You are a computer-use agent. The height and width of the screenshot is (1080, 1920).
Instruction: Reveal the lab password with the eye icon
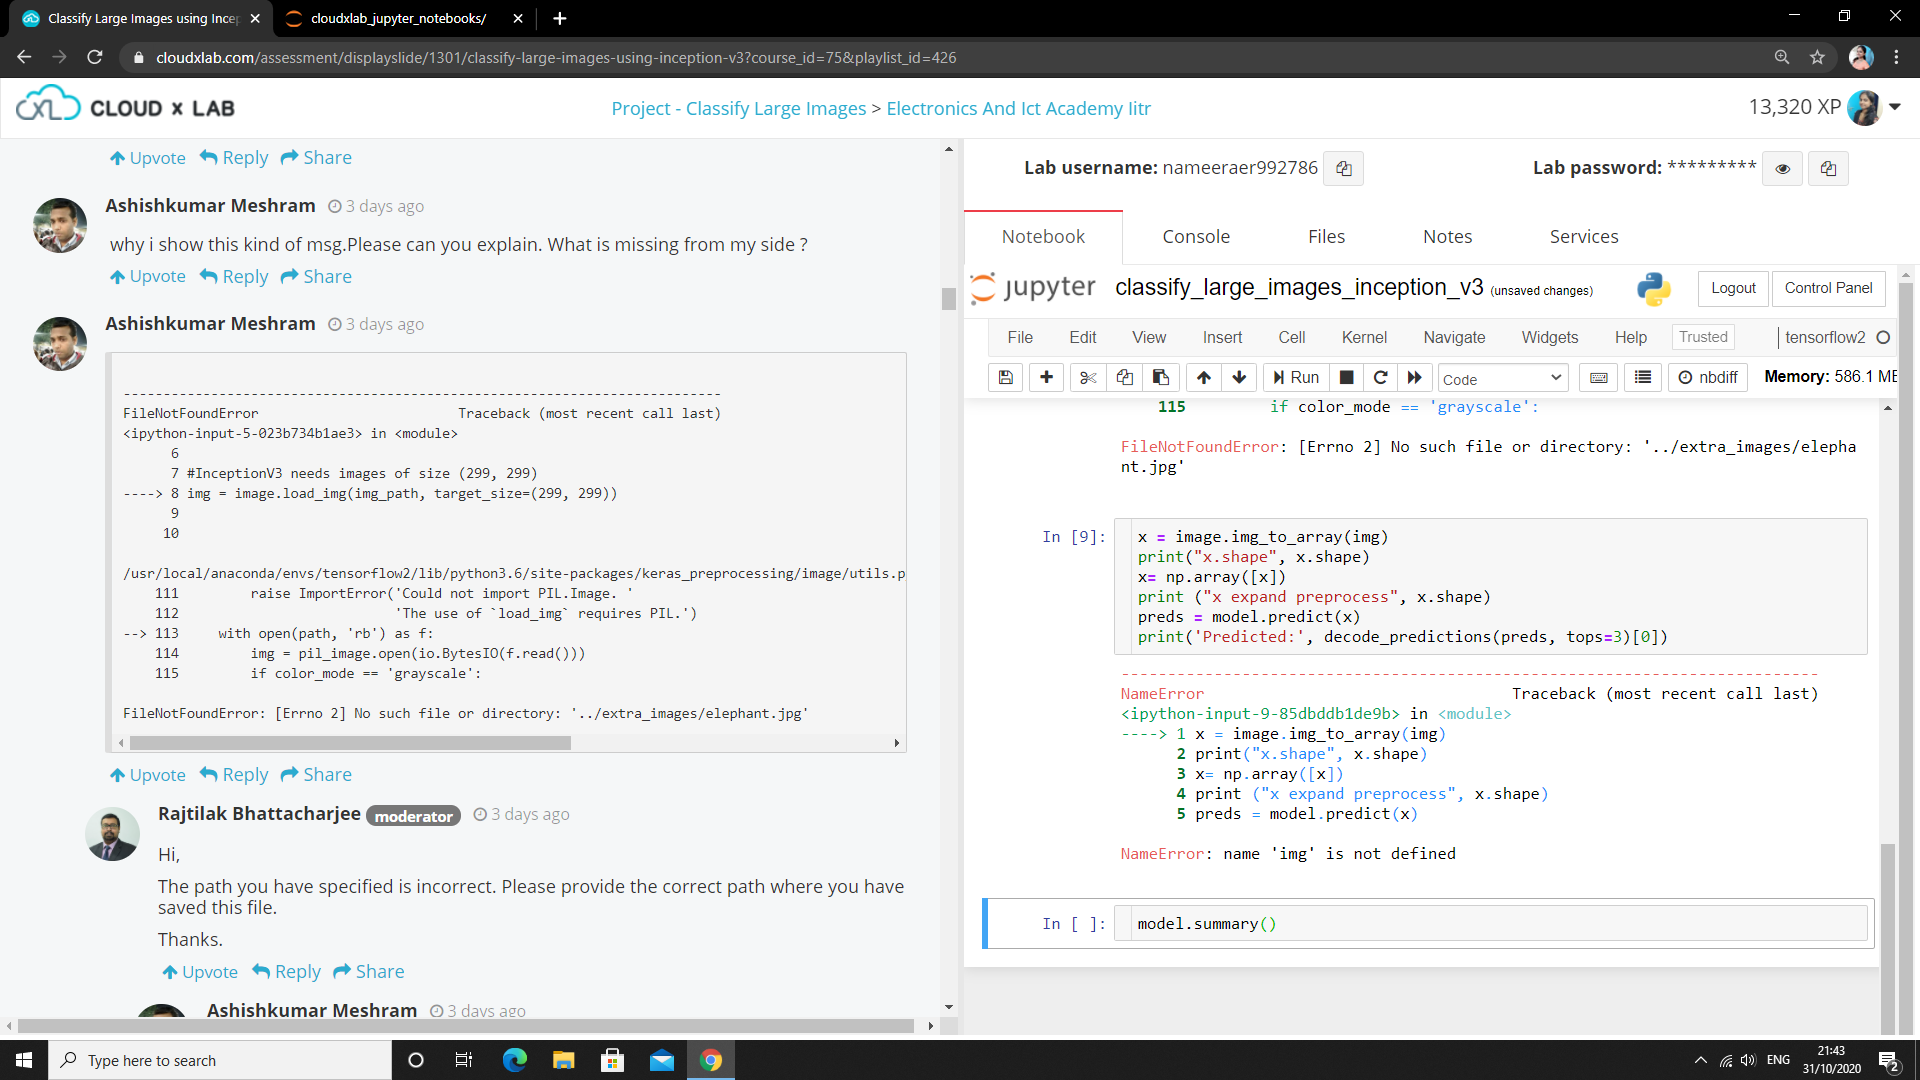point(1782,168)
